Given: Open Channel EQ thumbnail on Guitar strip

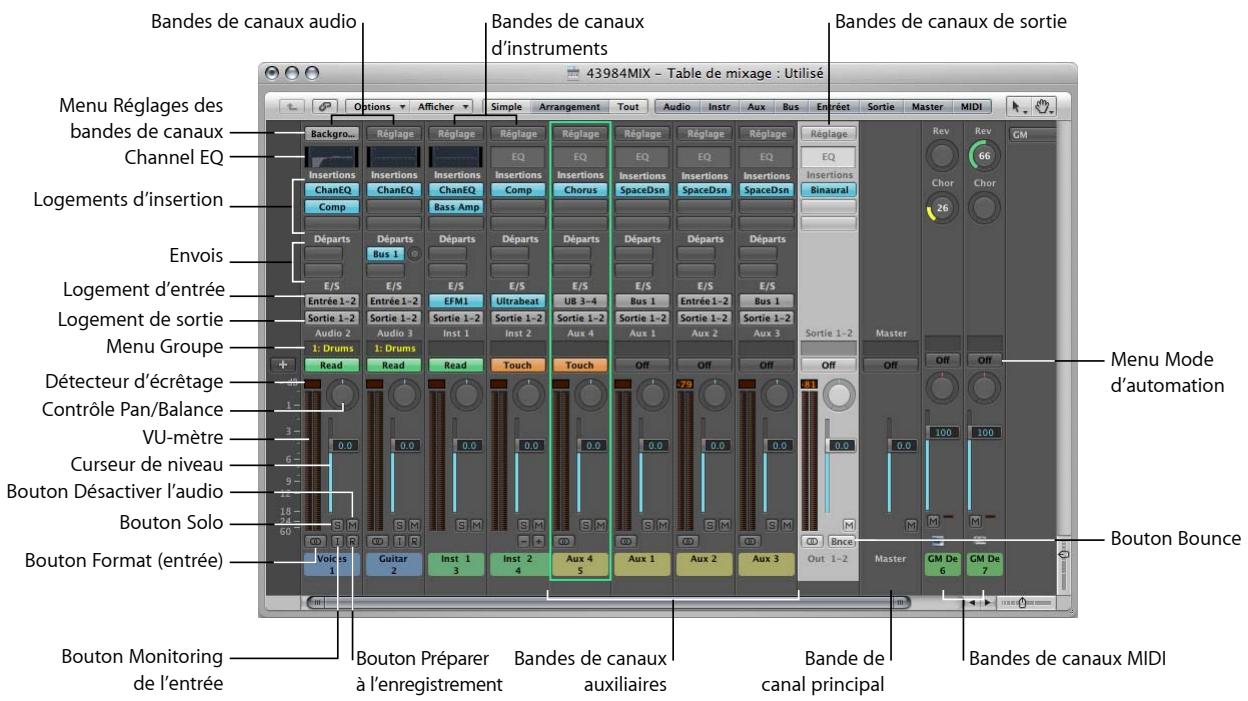Looking at the screenshot, I should tap(394, 156).
